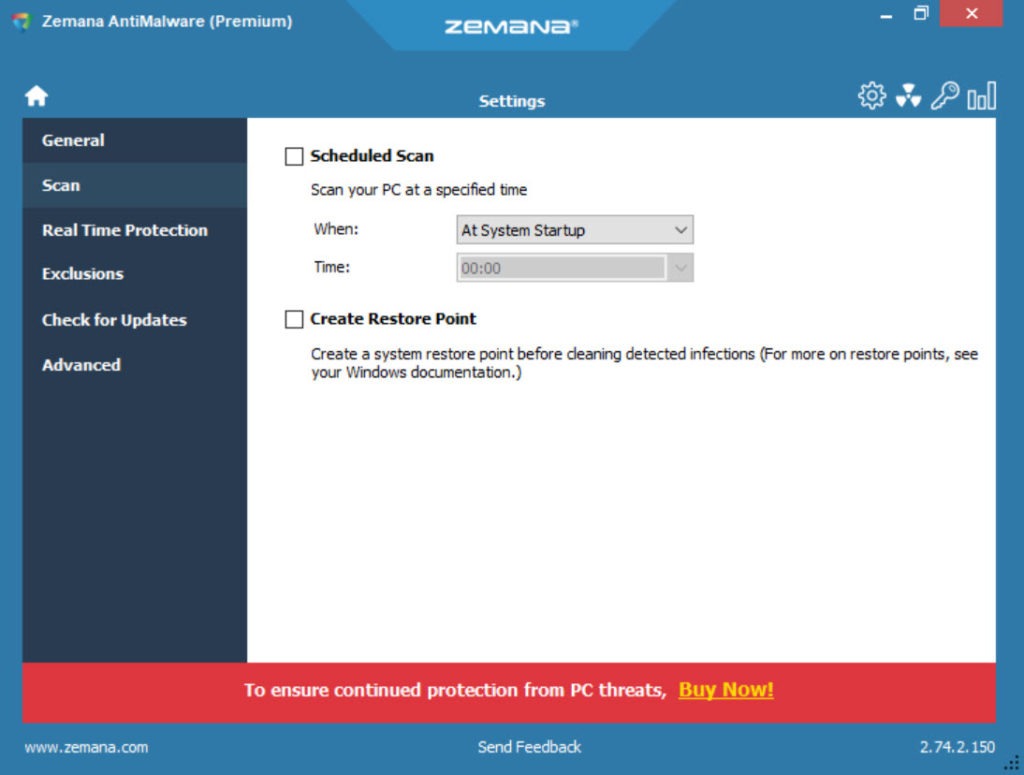Click the Create Restore Point label

(x=393, y=319)
